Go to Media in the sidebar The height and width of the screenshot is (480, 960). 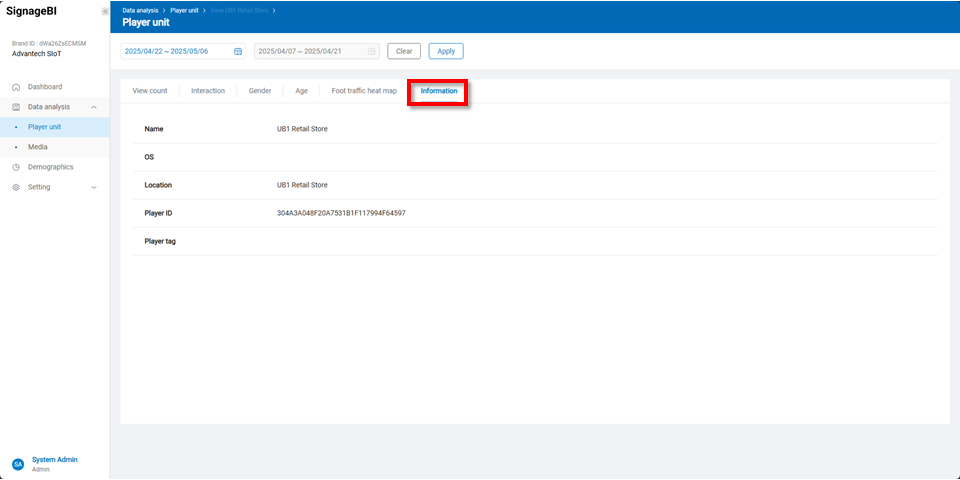[x=38, y=147]
